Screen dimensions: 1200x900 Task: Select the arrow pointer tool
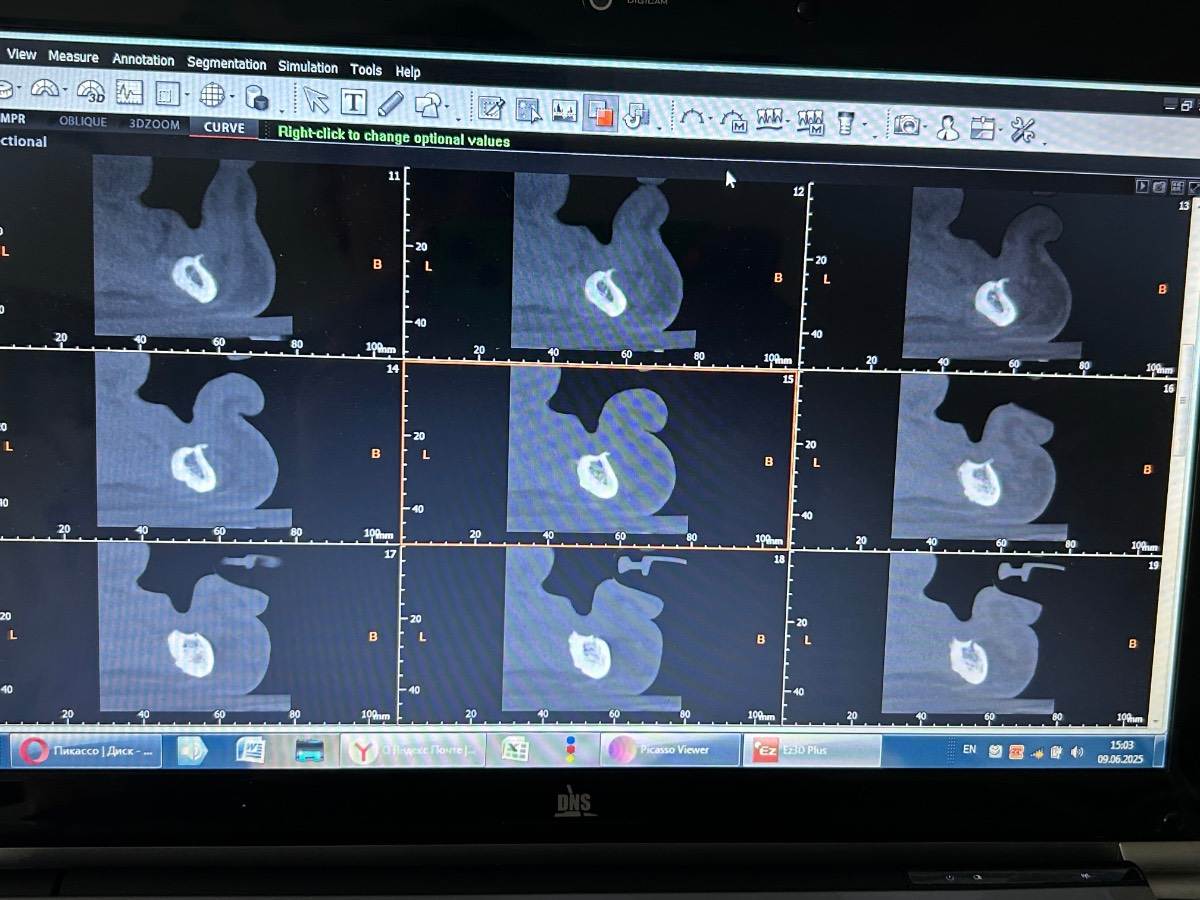tap(315, 101)
